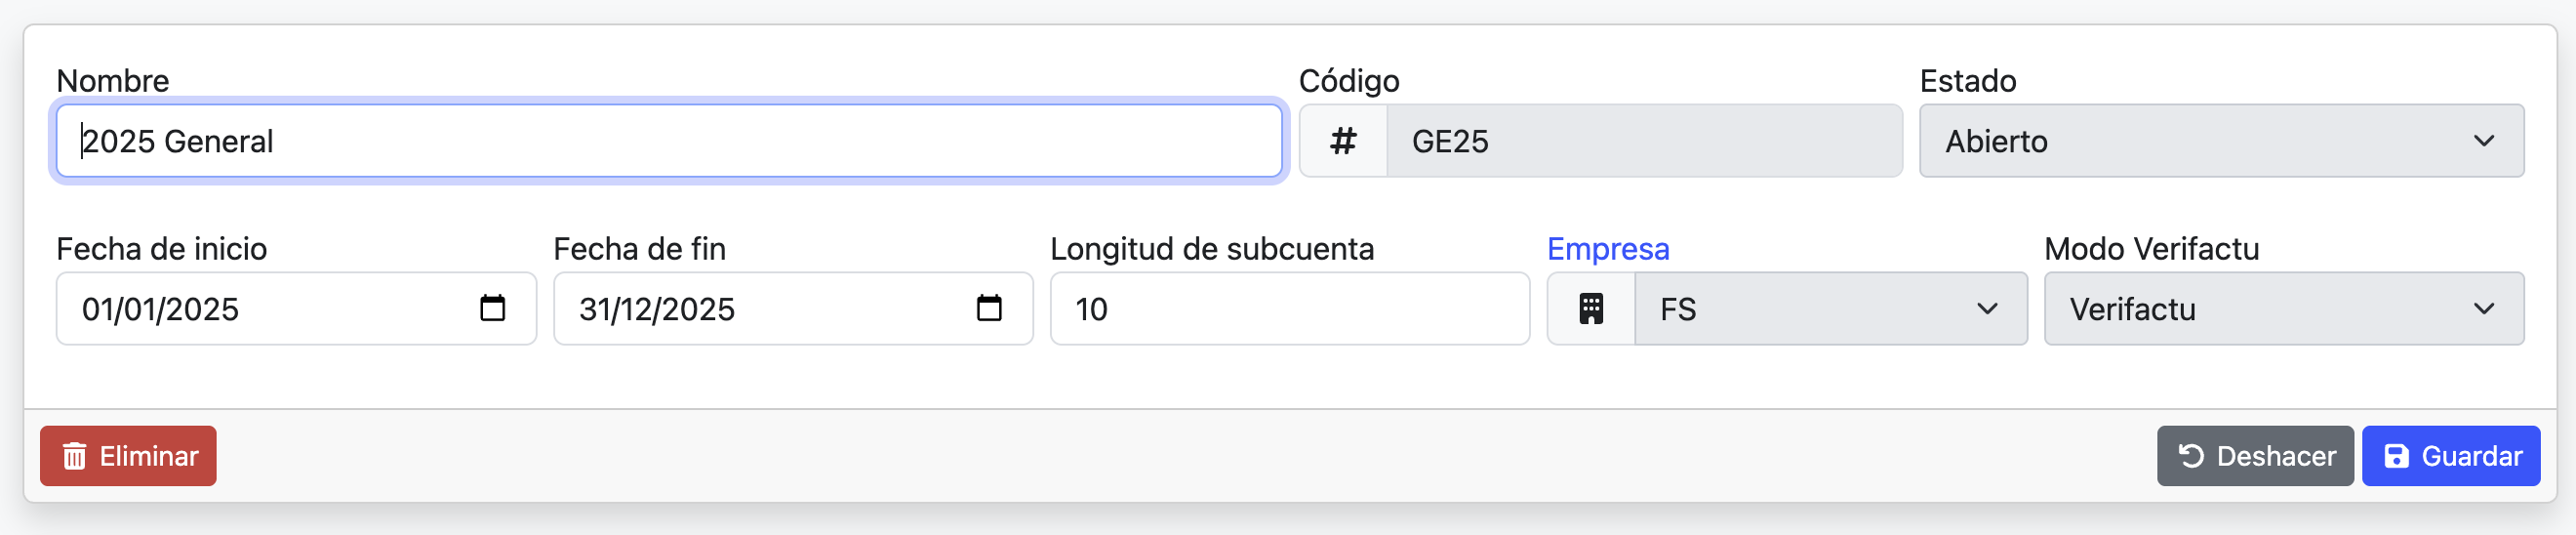Click the floppy disk save icon
The image size is (2576, 535).
coord(2396,456)
